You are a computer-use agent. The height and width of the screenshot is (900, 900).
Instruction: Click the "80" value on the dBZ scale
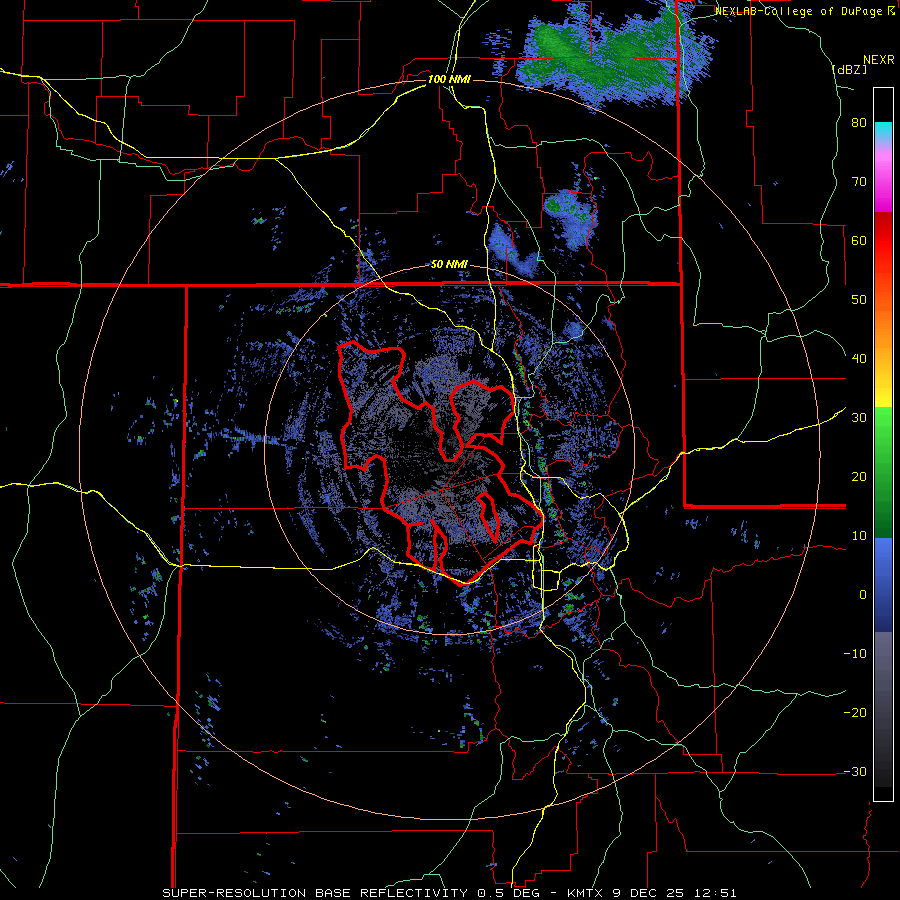point(859,123)
